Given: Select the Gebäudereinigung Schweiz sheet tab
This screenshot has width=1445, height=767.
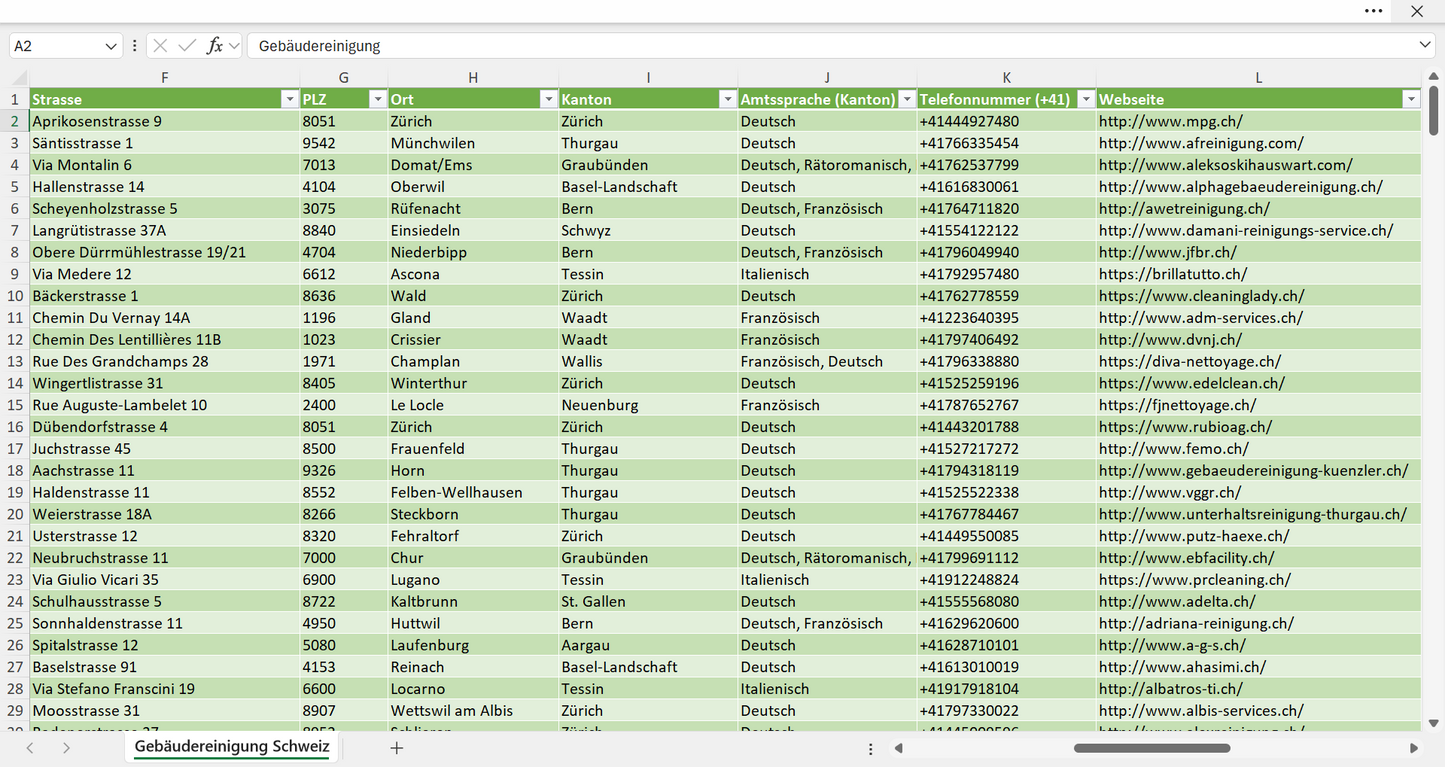Looking at the screenshot, I should 232,747.
